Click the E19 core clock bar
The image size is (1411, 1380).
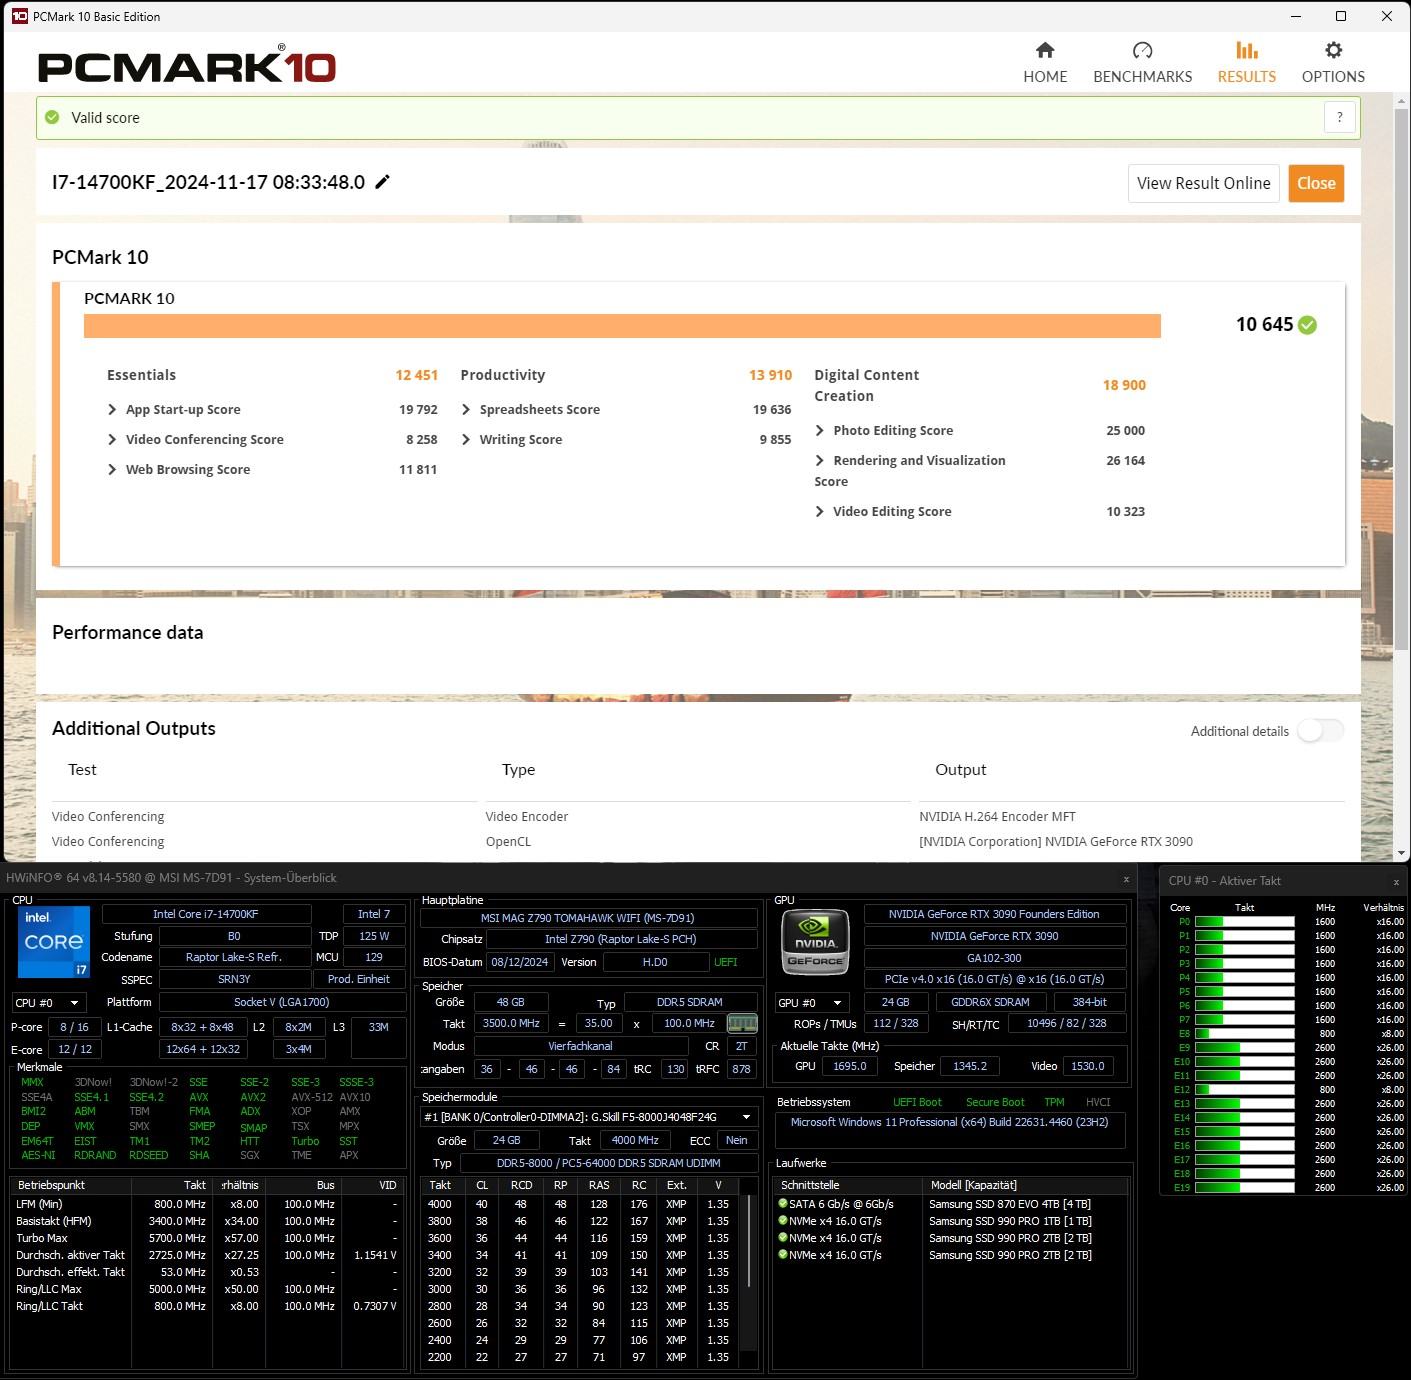pos(1244,1188)
